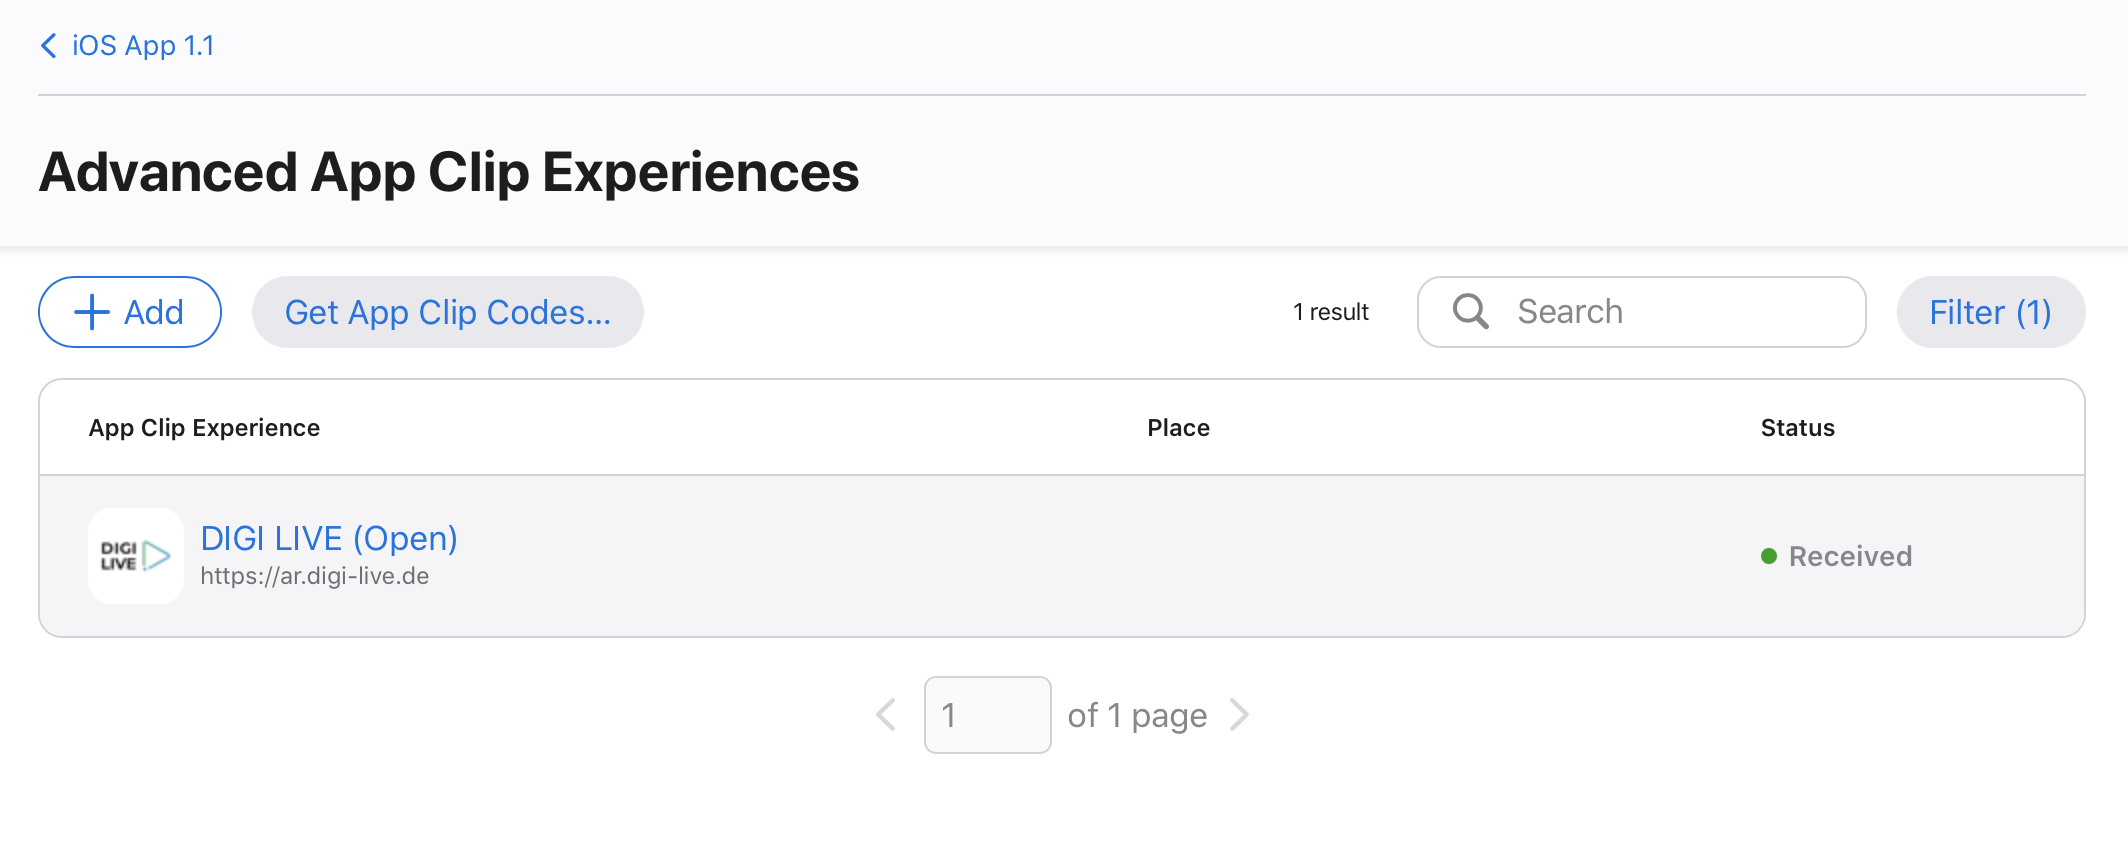The height and width of the screenshot is (858, 2128).
Task: Click the Received status label
Action: pyautogui.click(x=1850, y=557)
